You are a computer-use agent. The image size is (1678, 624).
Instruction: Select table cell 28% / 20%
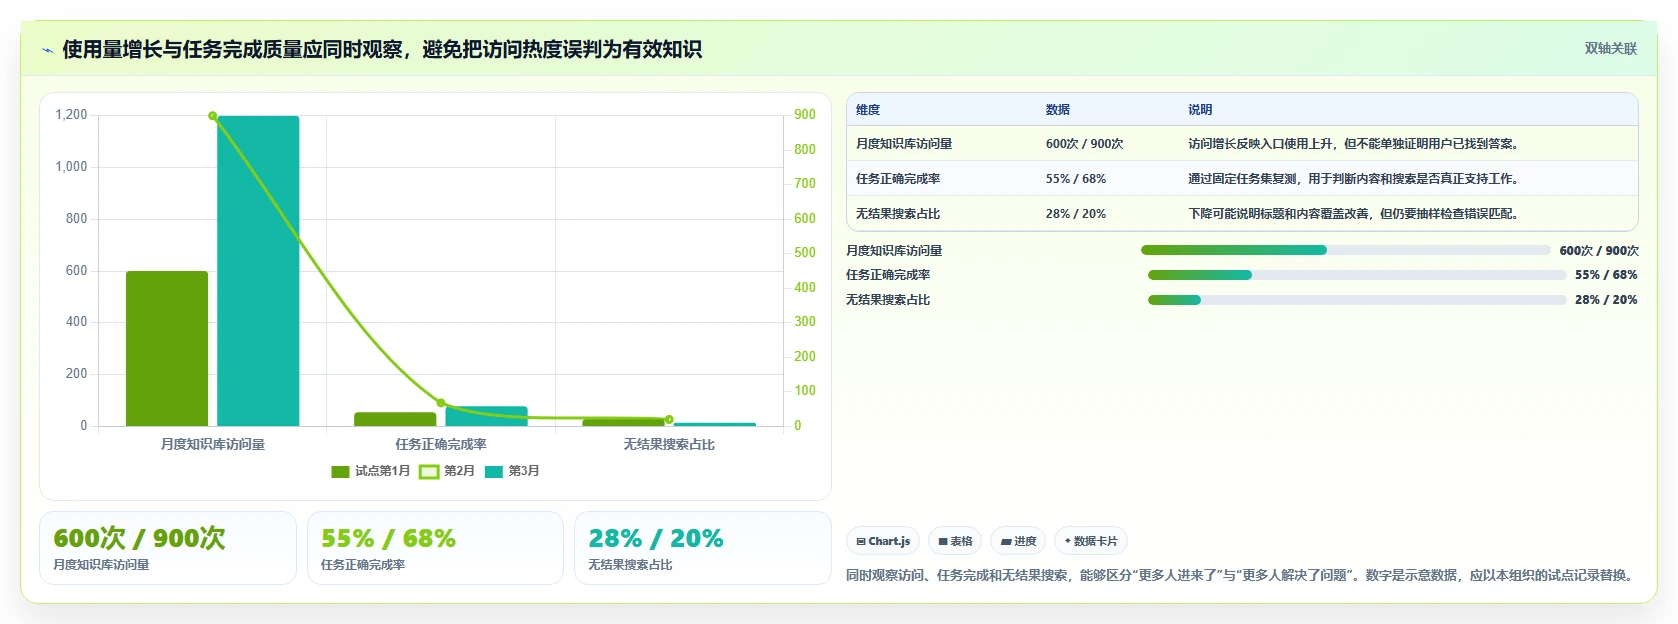[1076, 214]
